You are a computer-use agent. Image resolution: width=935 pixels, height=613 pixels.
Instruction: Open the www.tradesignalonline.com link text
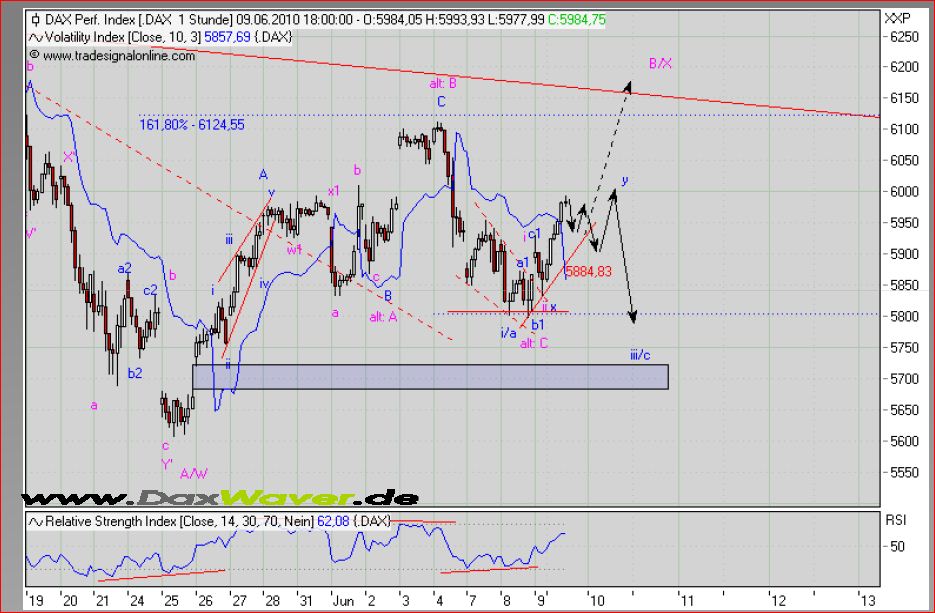pyautogui.click(x=119, y=55)
